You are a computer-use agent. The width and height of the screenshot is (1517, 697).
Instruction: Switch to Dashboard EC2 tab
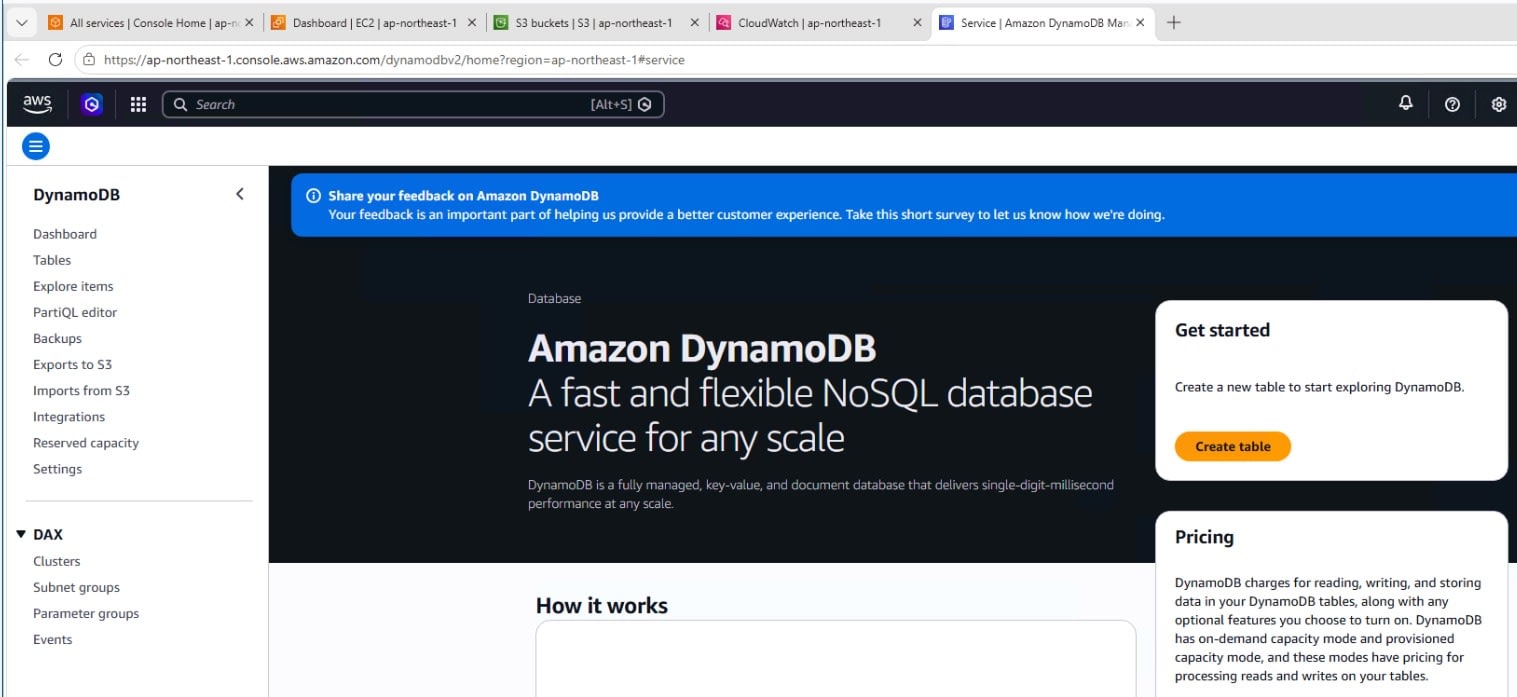(374, 23)
